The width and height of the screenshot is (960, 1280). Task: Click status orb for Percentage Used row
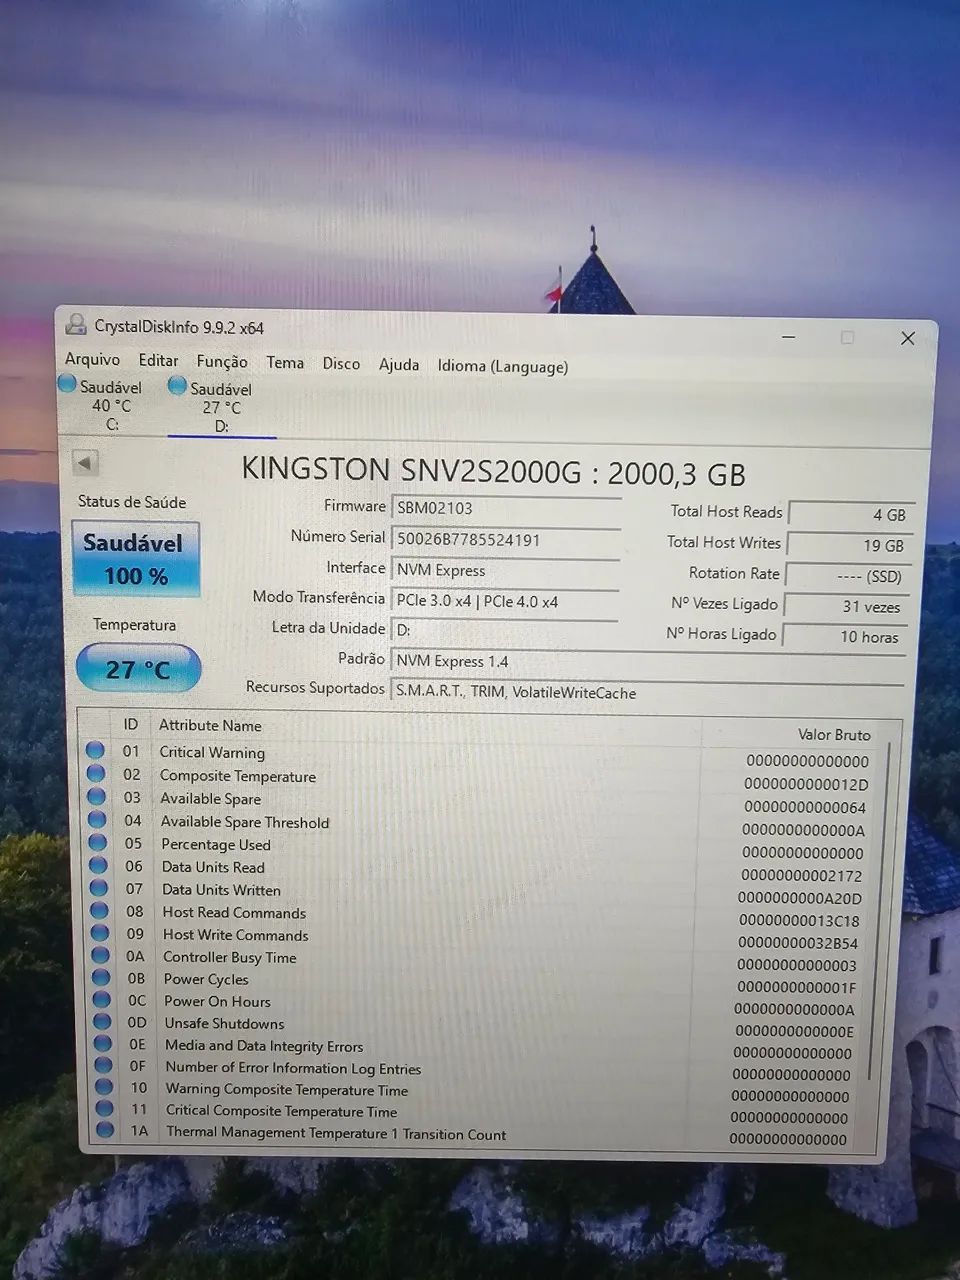click(97, 842)
